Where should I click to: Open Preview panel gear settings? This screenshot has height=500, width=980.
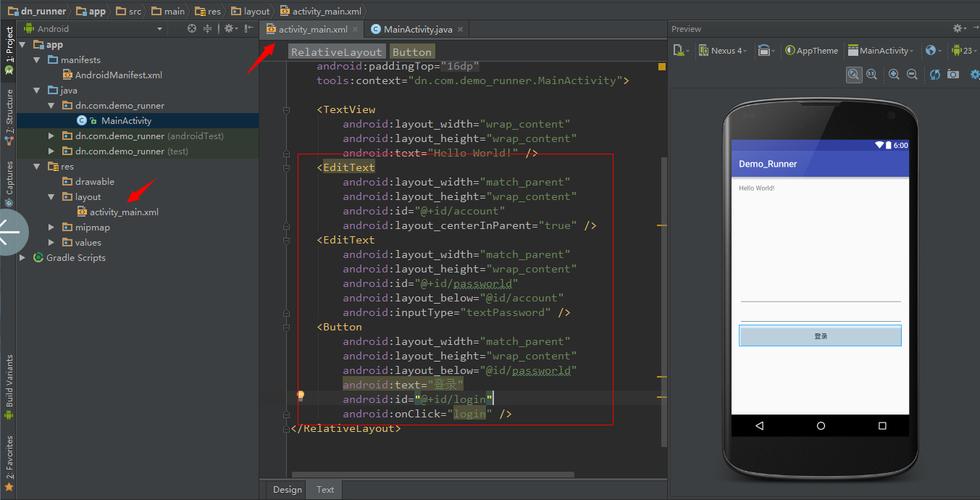point(958,28)
